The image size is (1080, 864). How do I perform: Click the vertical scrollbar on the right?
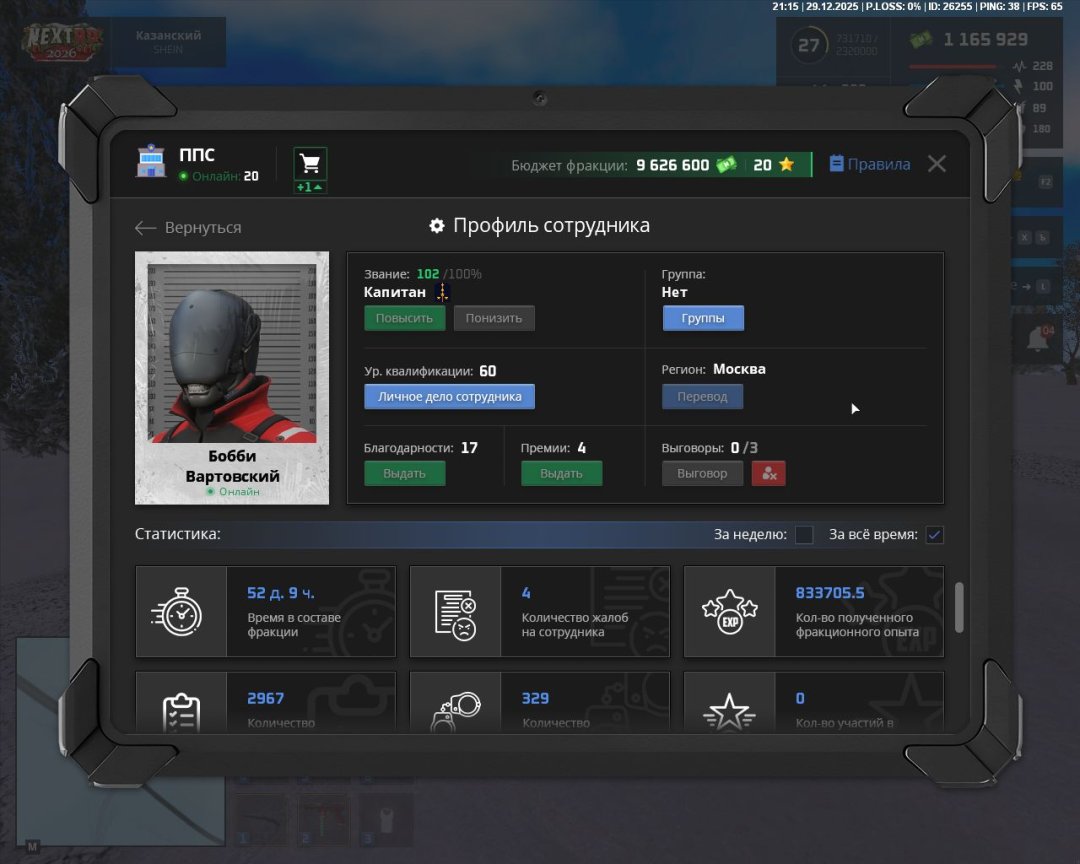click(x=960, y=607)
